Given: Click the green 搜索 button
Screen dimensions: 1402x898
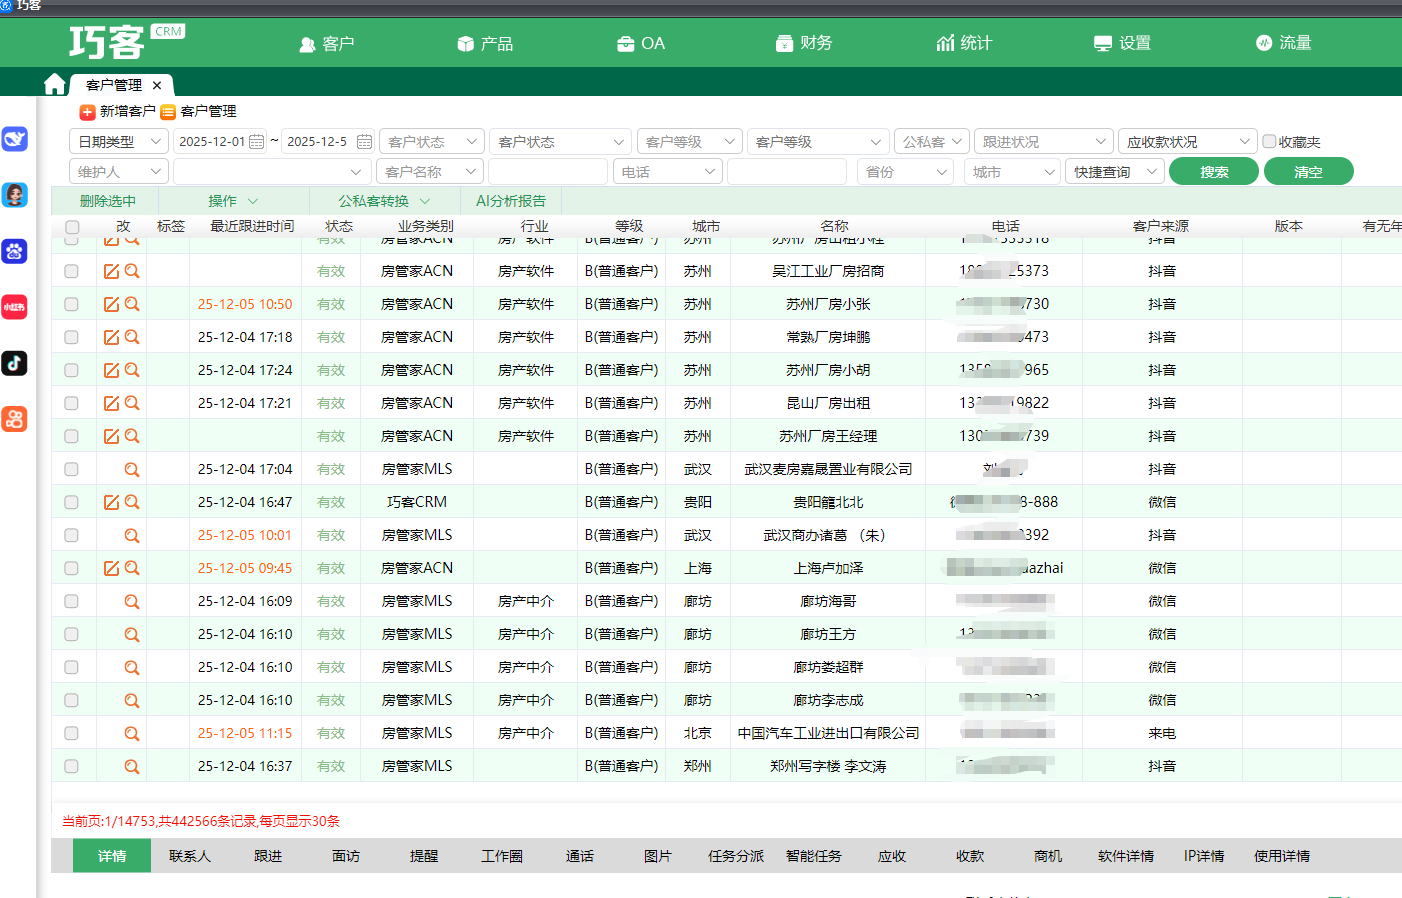Looking at the screenshot, I should pyautogui.click(x=1213, y=172).
